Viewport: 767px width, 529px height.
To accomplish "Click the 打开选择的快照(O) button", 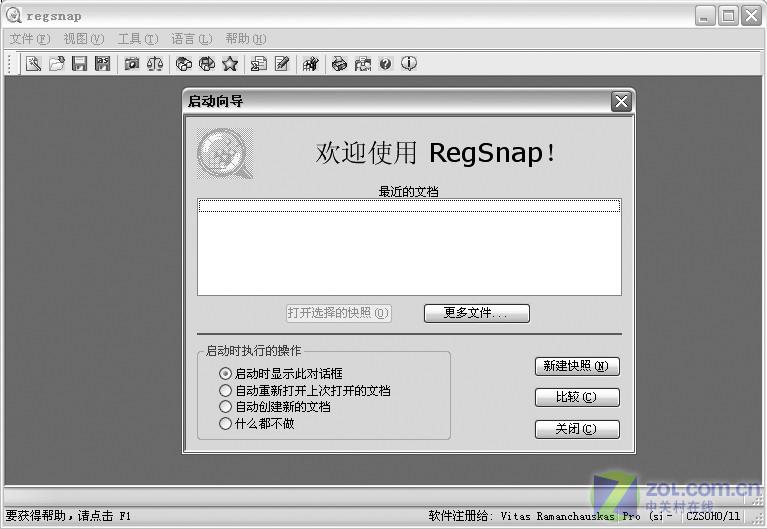I will click(x=338, y=313).
